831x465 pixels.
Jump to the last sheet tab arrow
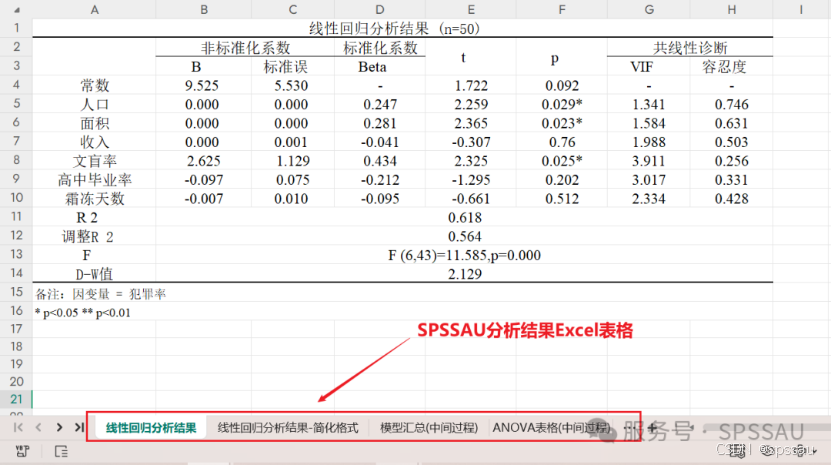tap(79, 427)
